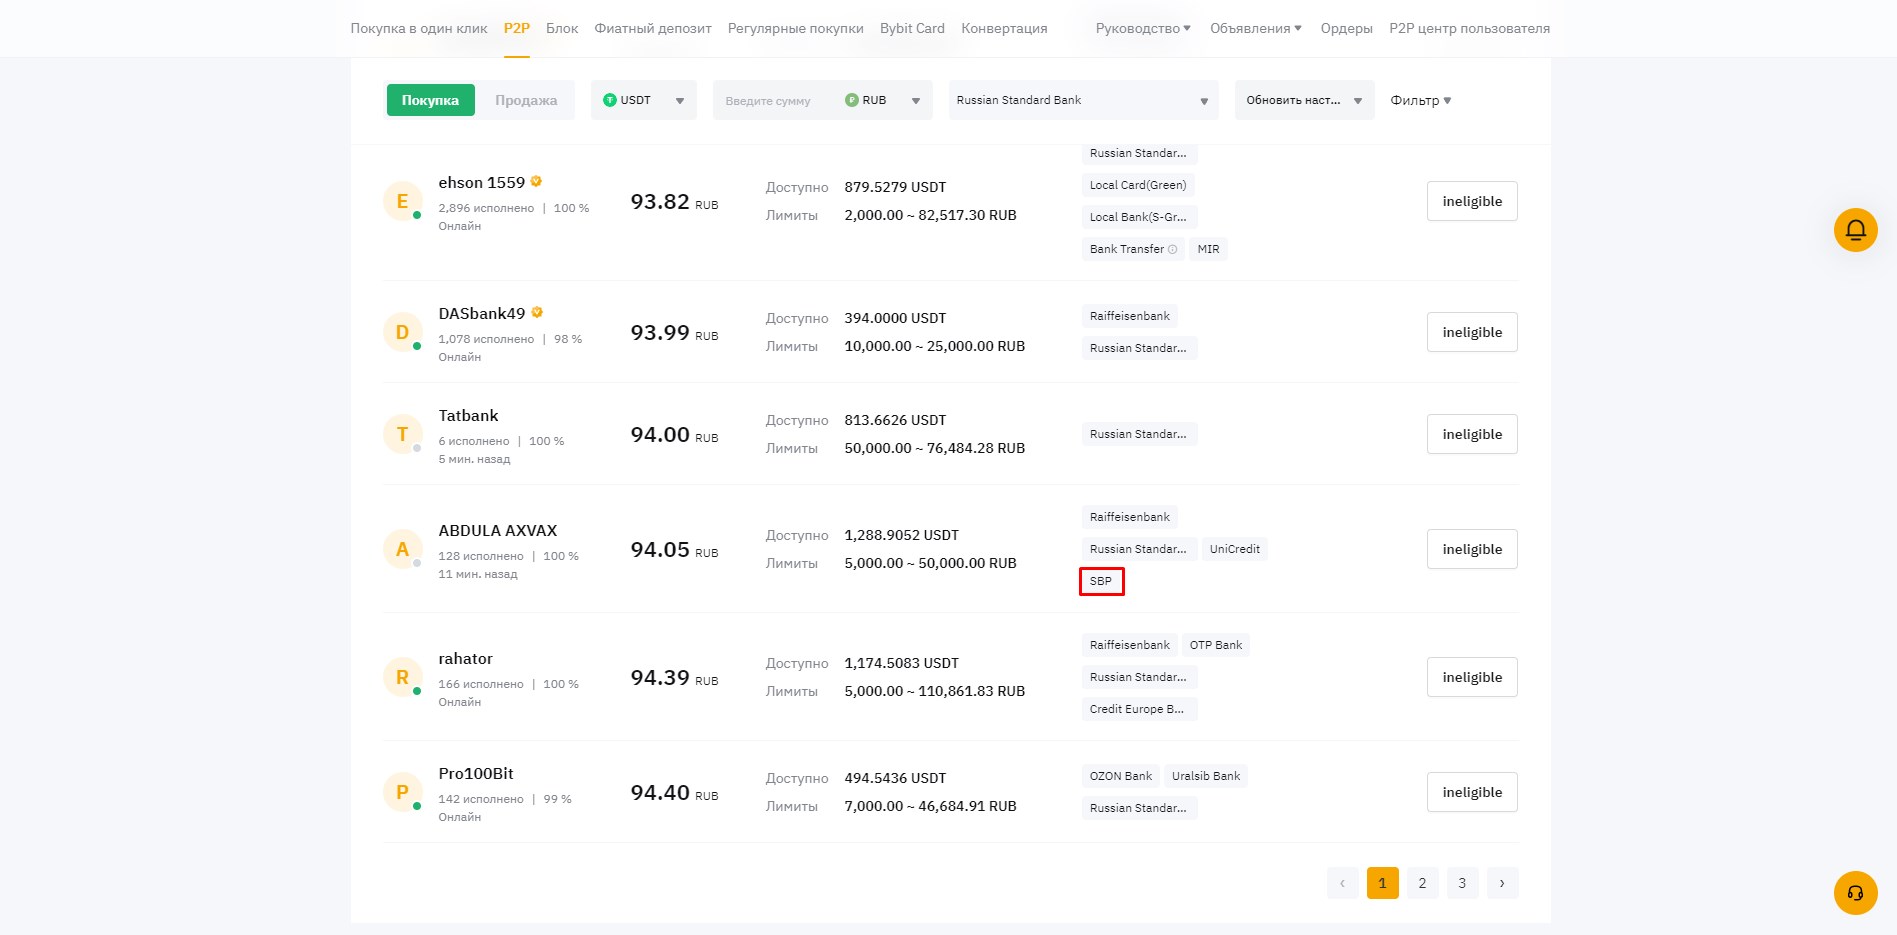Image resolution: width=1897 pixels, height=935 pixels.
Task: Click ineligible button for DASbank49
Action: pyautogui.click(x=1472, y=332)
